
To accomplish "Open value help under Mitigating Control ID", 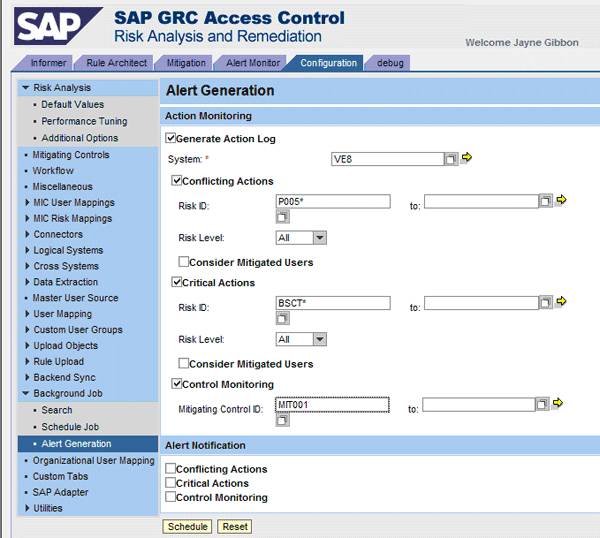I will coord(282,421).
